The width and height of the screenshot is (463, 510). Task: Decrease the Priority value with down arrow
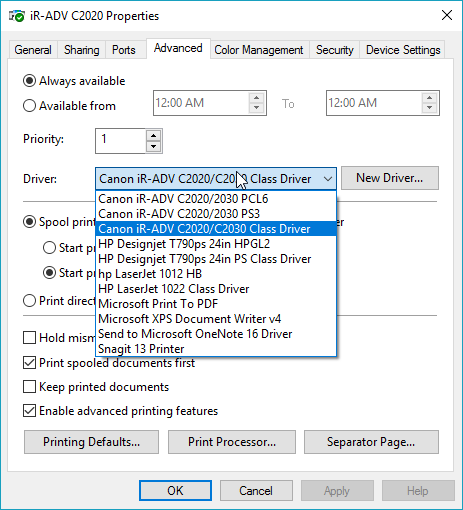[x=153, y=146]
